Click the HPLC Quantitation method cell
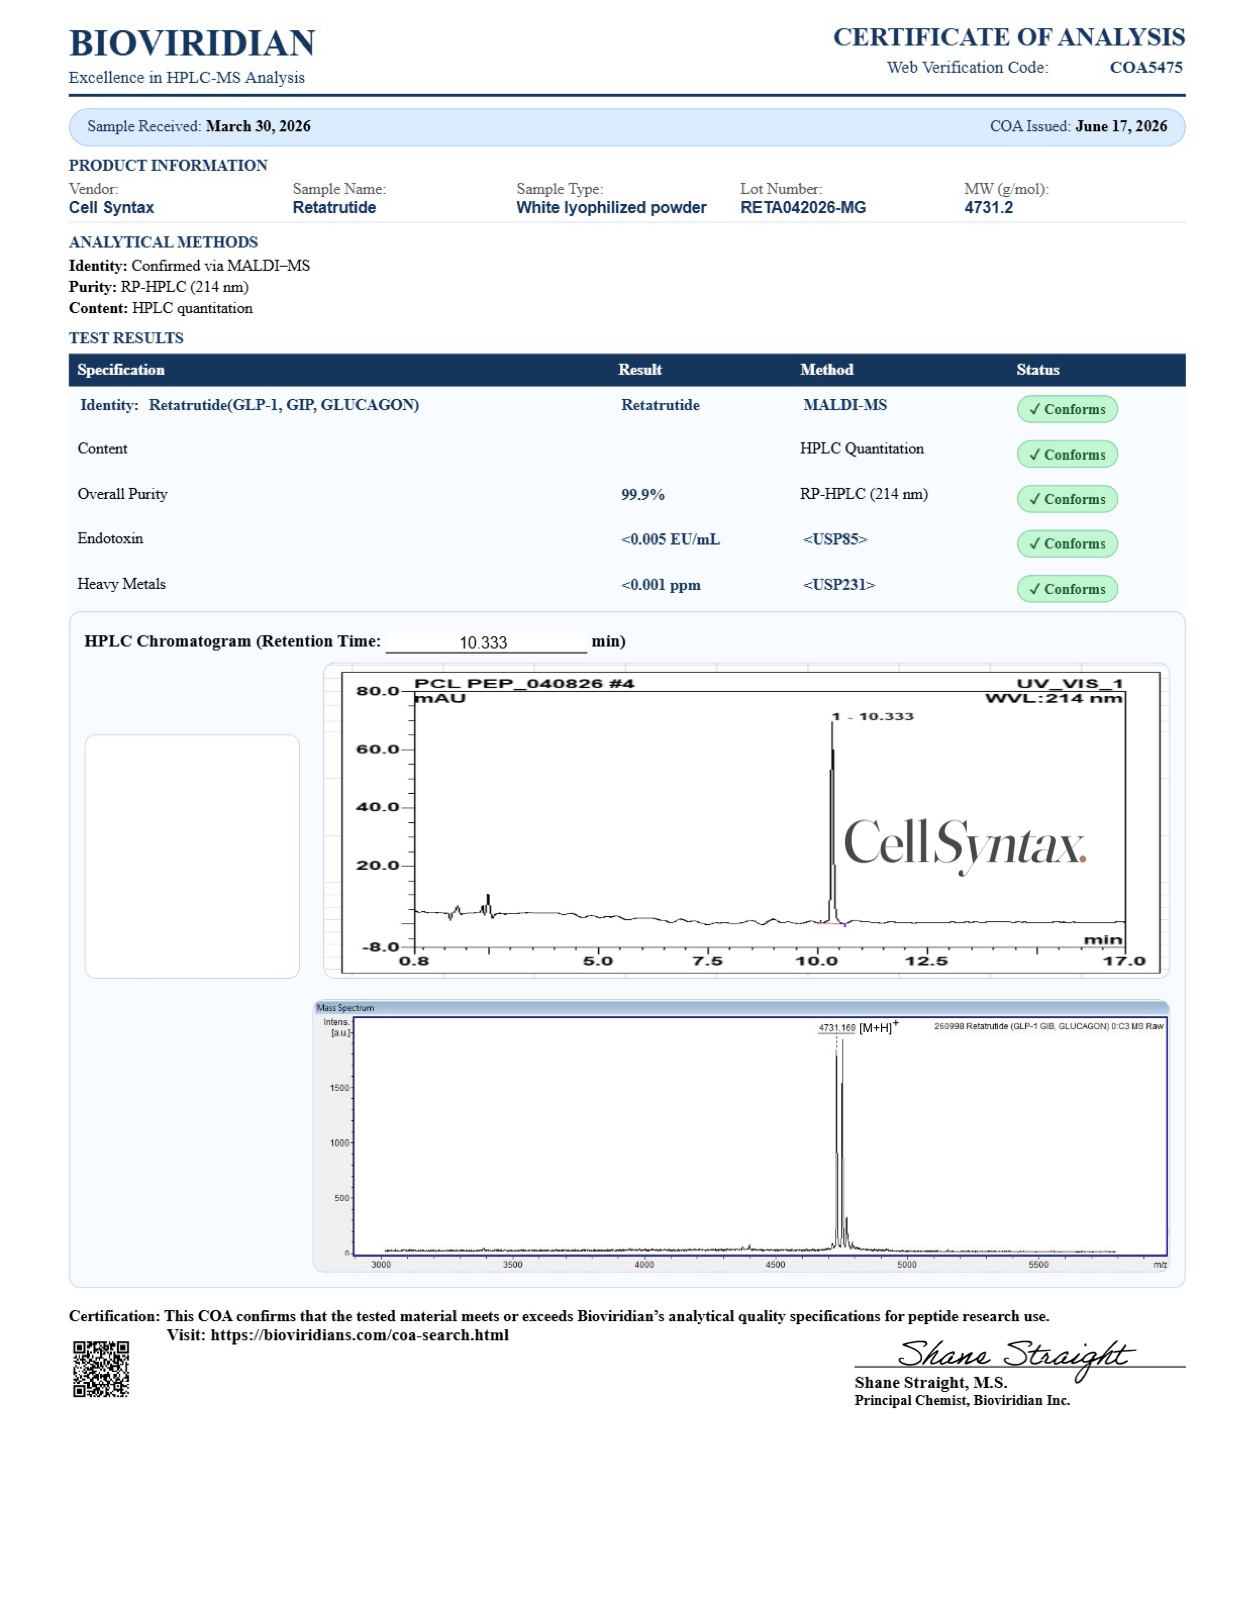Screen dimensions: 1236x1600 coord(862,449)
